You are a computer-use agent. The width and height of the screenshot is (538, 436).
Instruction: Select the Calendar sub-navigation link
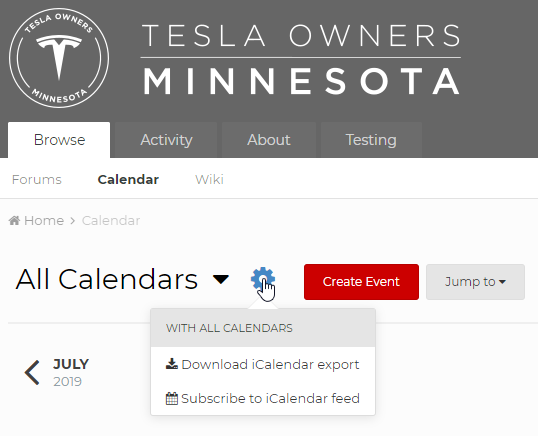(x=128, y=179)
